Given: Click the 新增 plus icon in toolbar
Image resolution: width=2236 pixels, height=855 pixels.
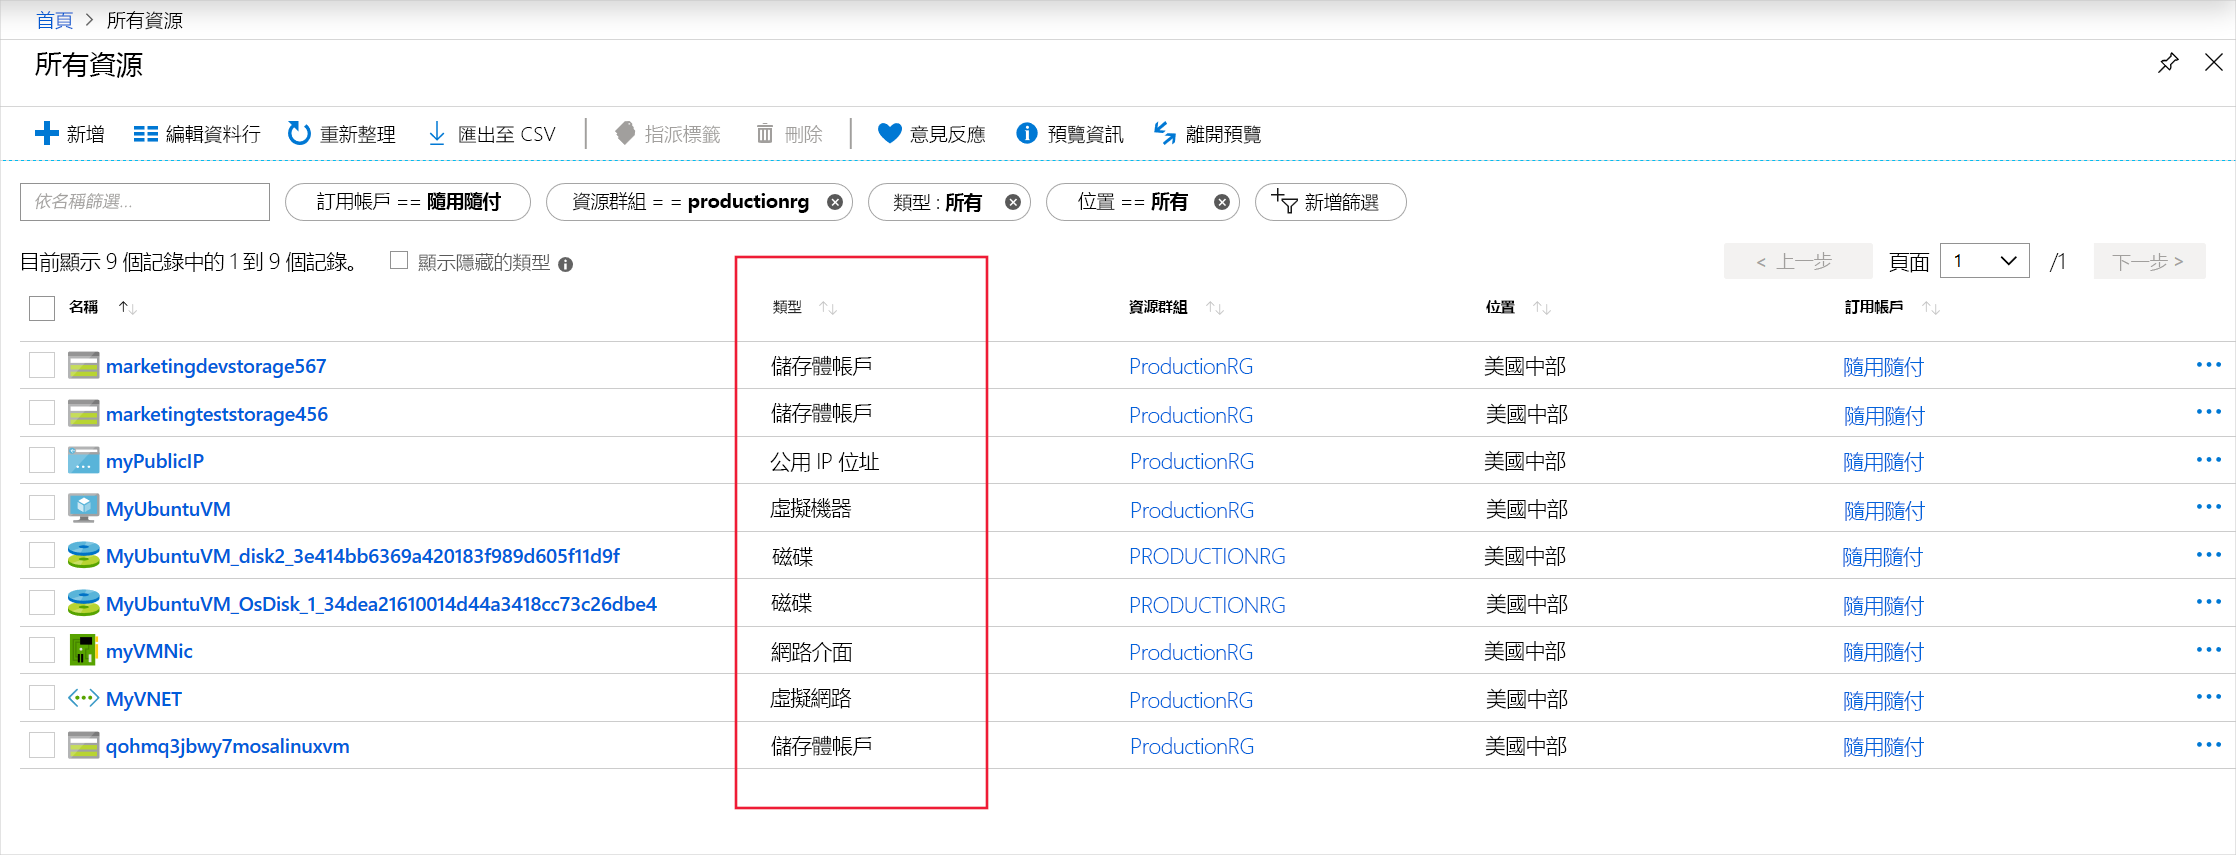Looking at the screenshot, I should coord(46,133).
